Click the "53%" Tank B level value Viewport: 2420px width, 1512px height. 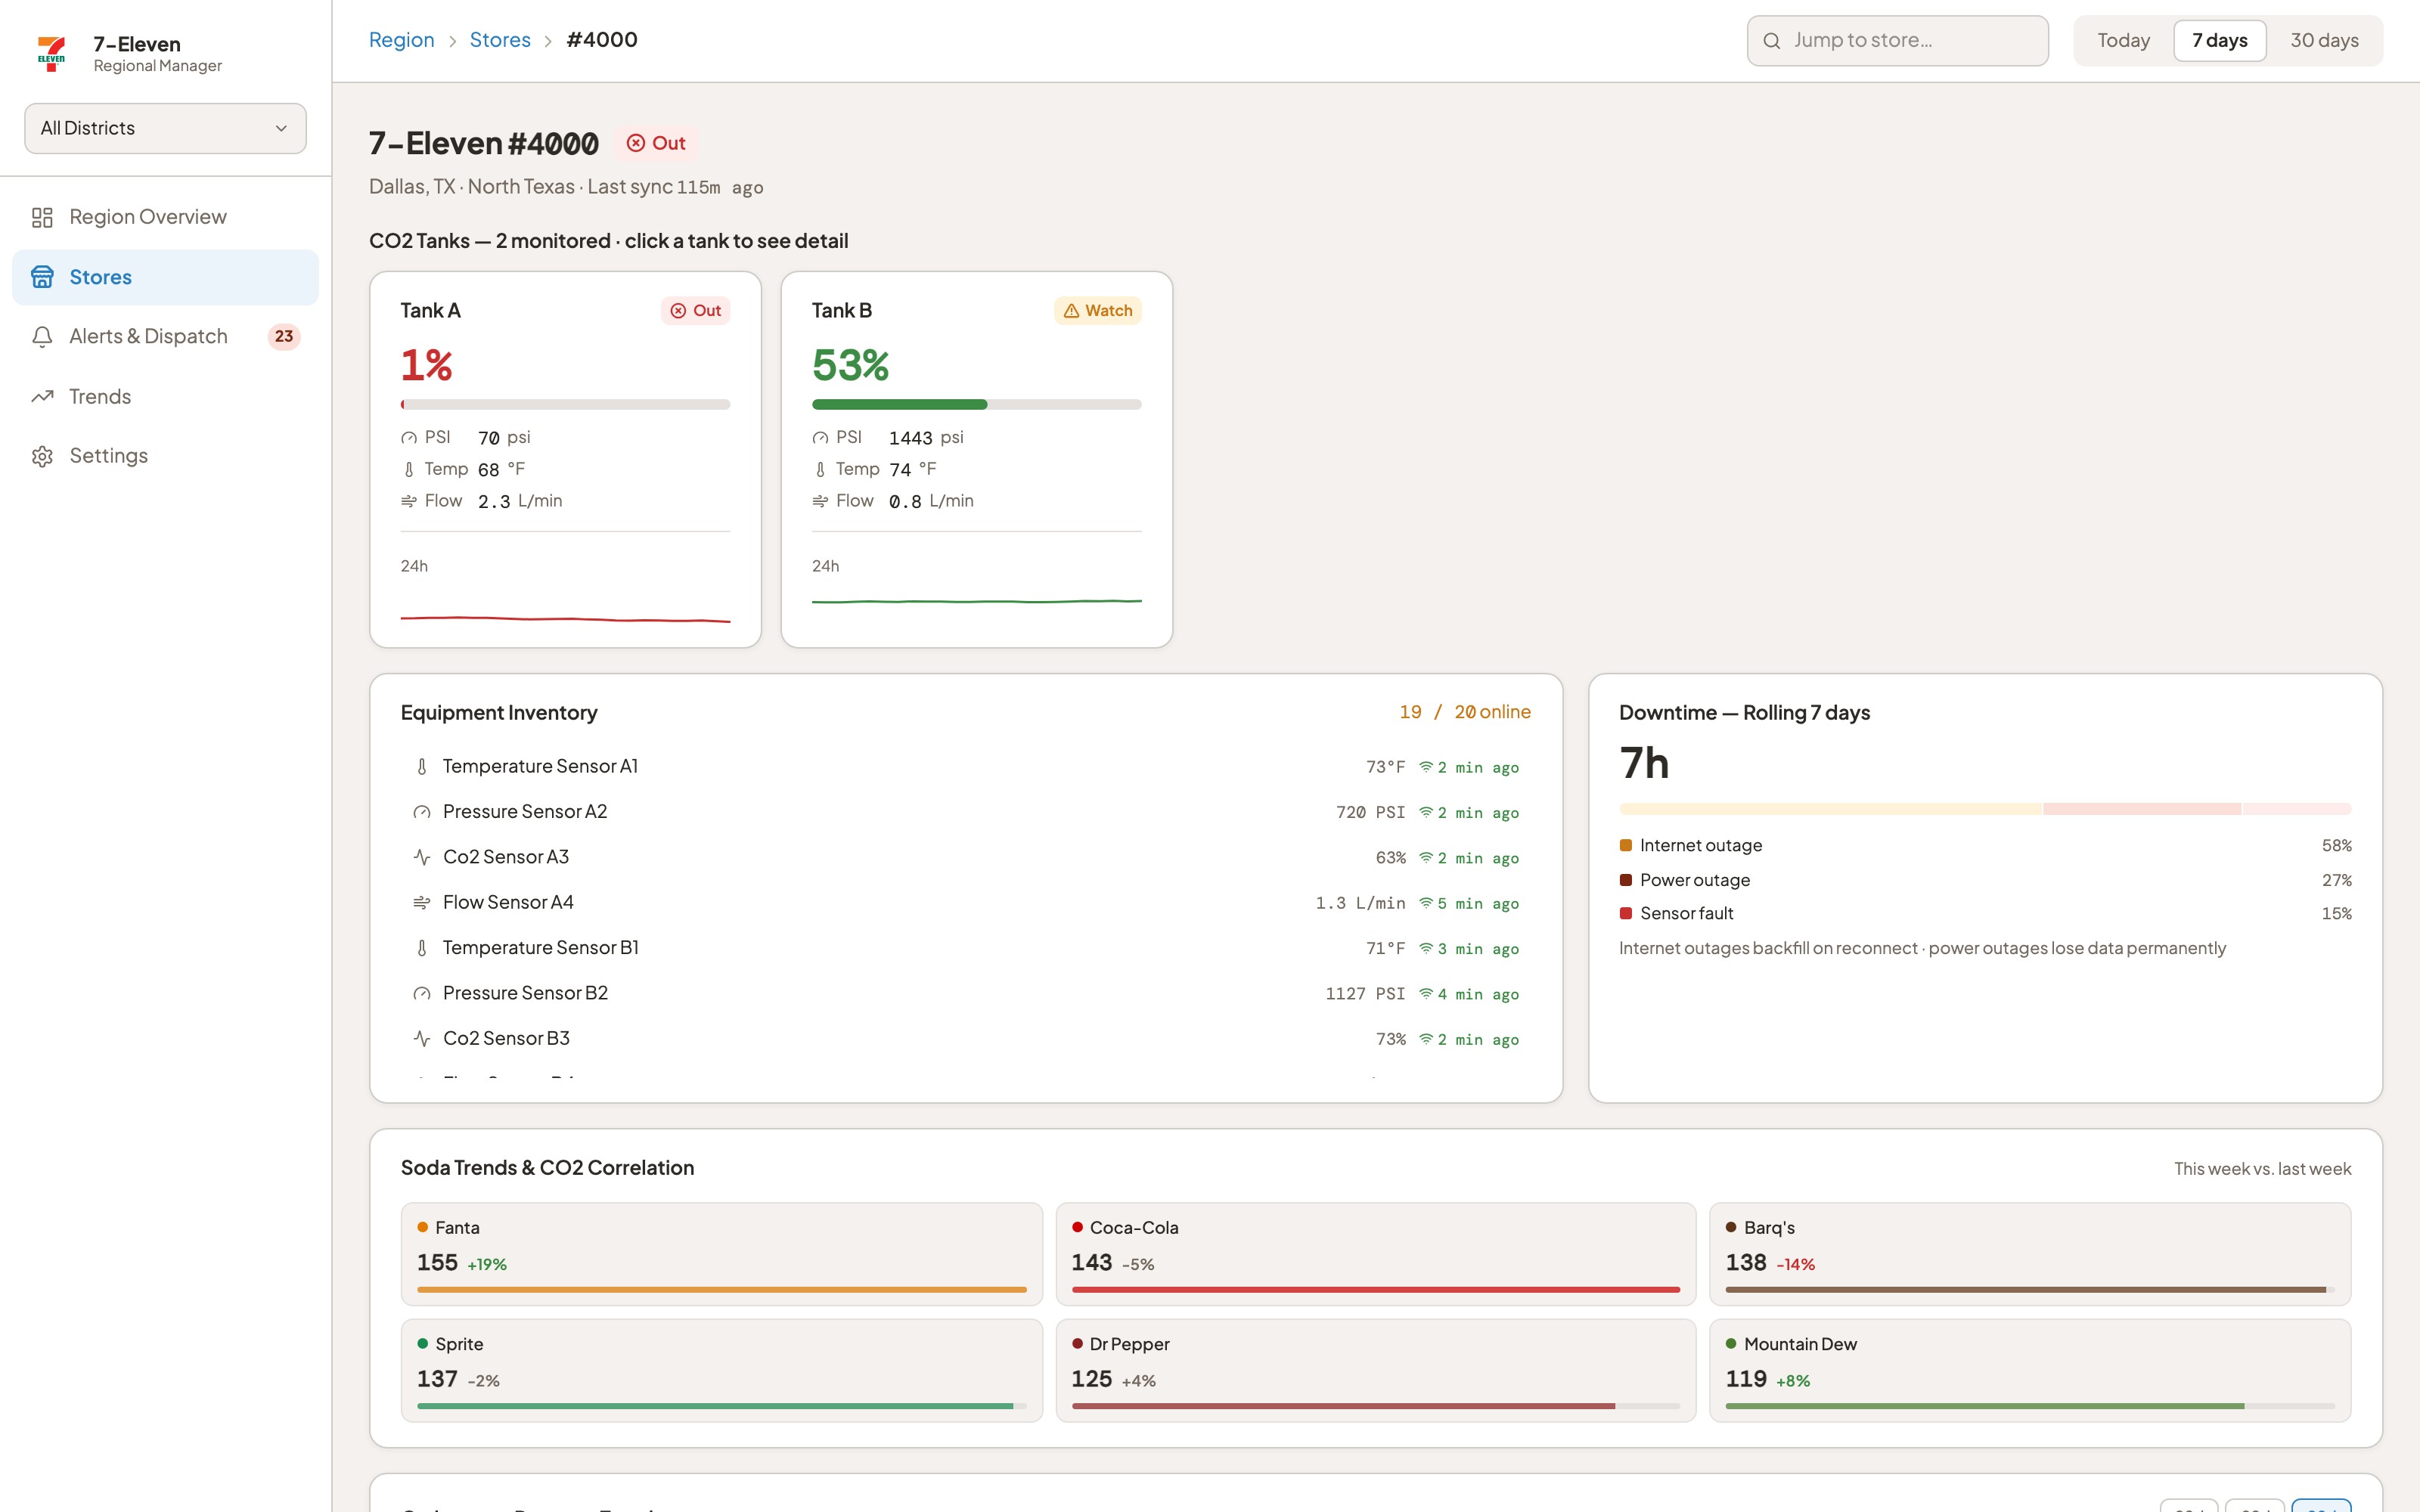[x=850, y=365]
